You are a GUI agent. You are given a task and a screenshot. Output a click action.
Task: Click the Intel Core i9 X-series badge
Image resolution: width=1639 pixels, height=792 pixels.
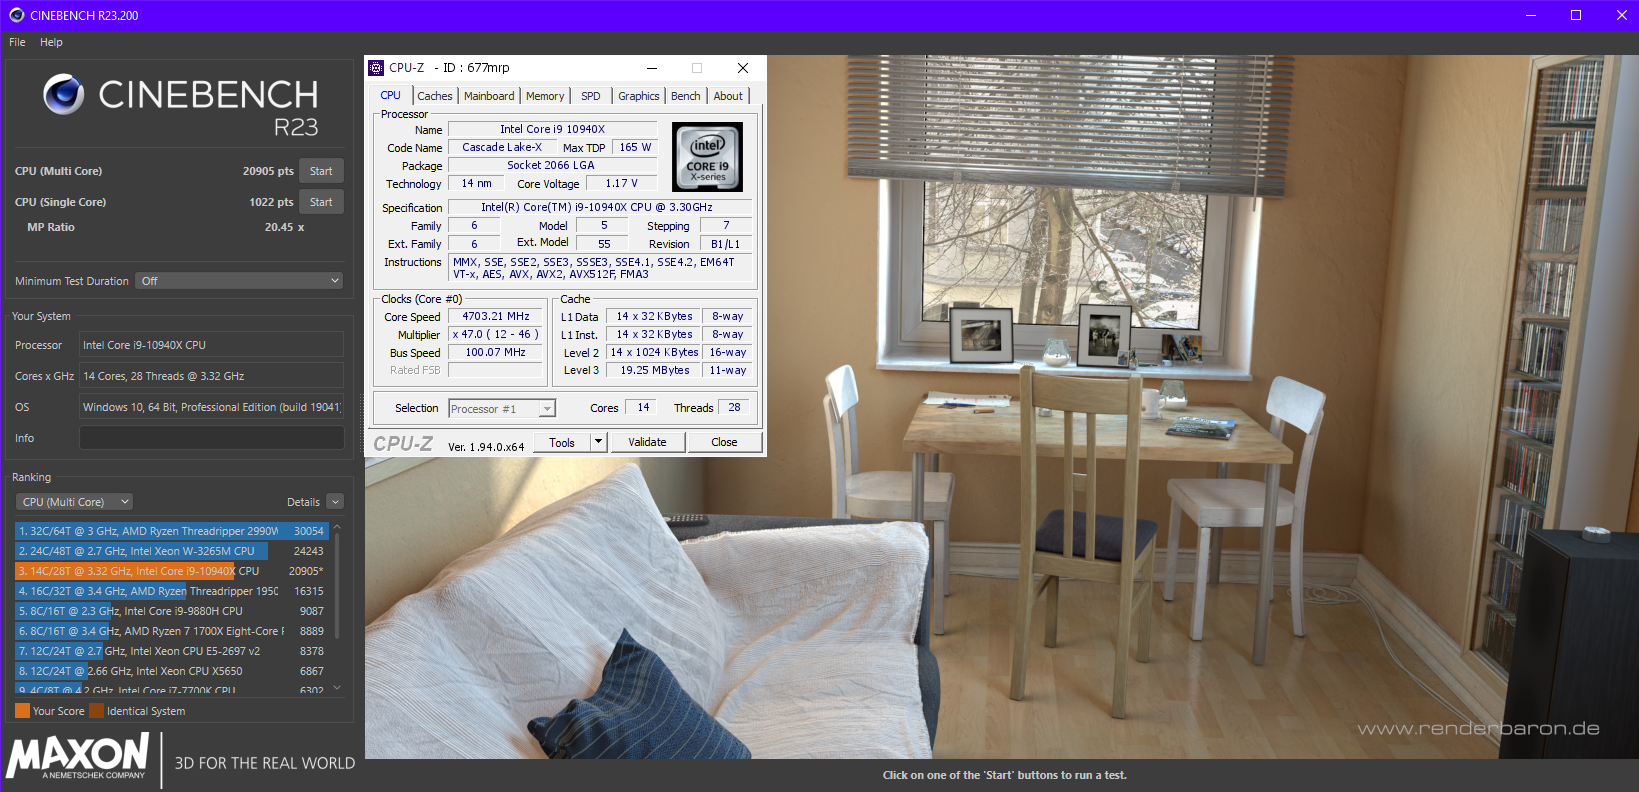(x=708, y=156)
